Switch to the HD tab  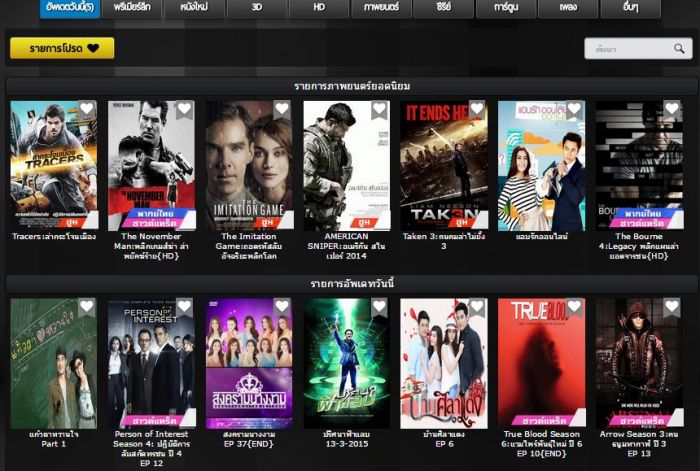coord(319,8)
